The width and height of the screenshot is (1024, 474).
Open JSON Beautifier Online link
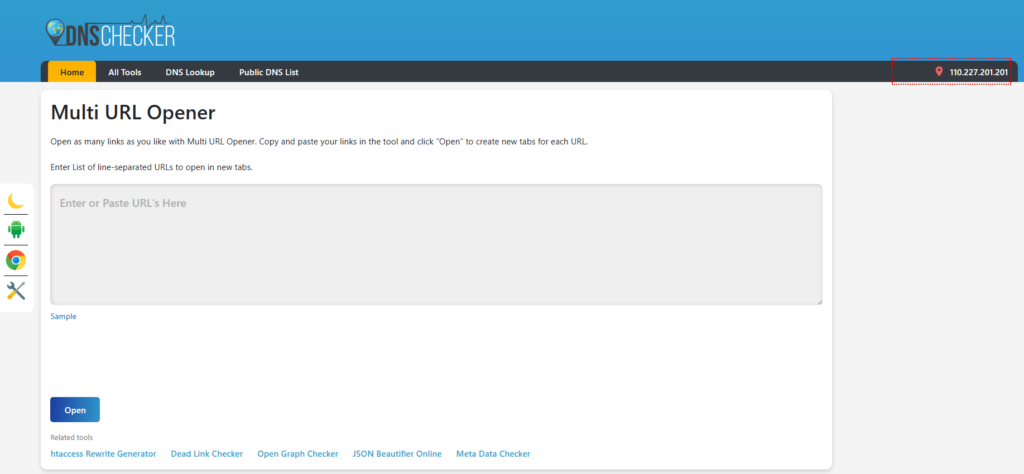[x=397, y=454]
